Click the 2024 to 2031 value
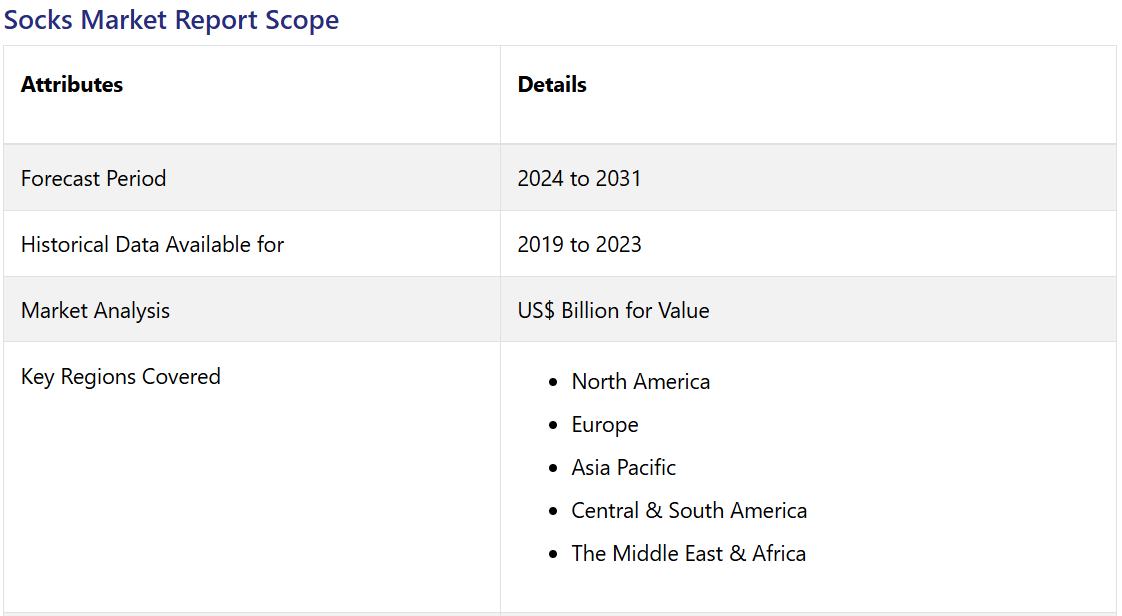 tap(579, 179)
